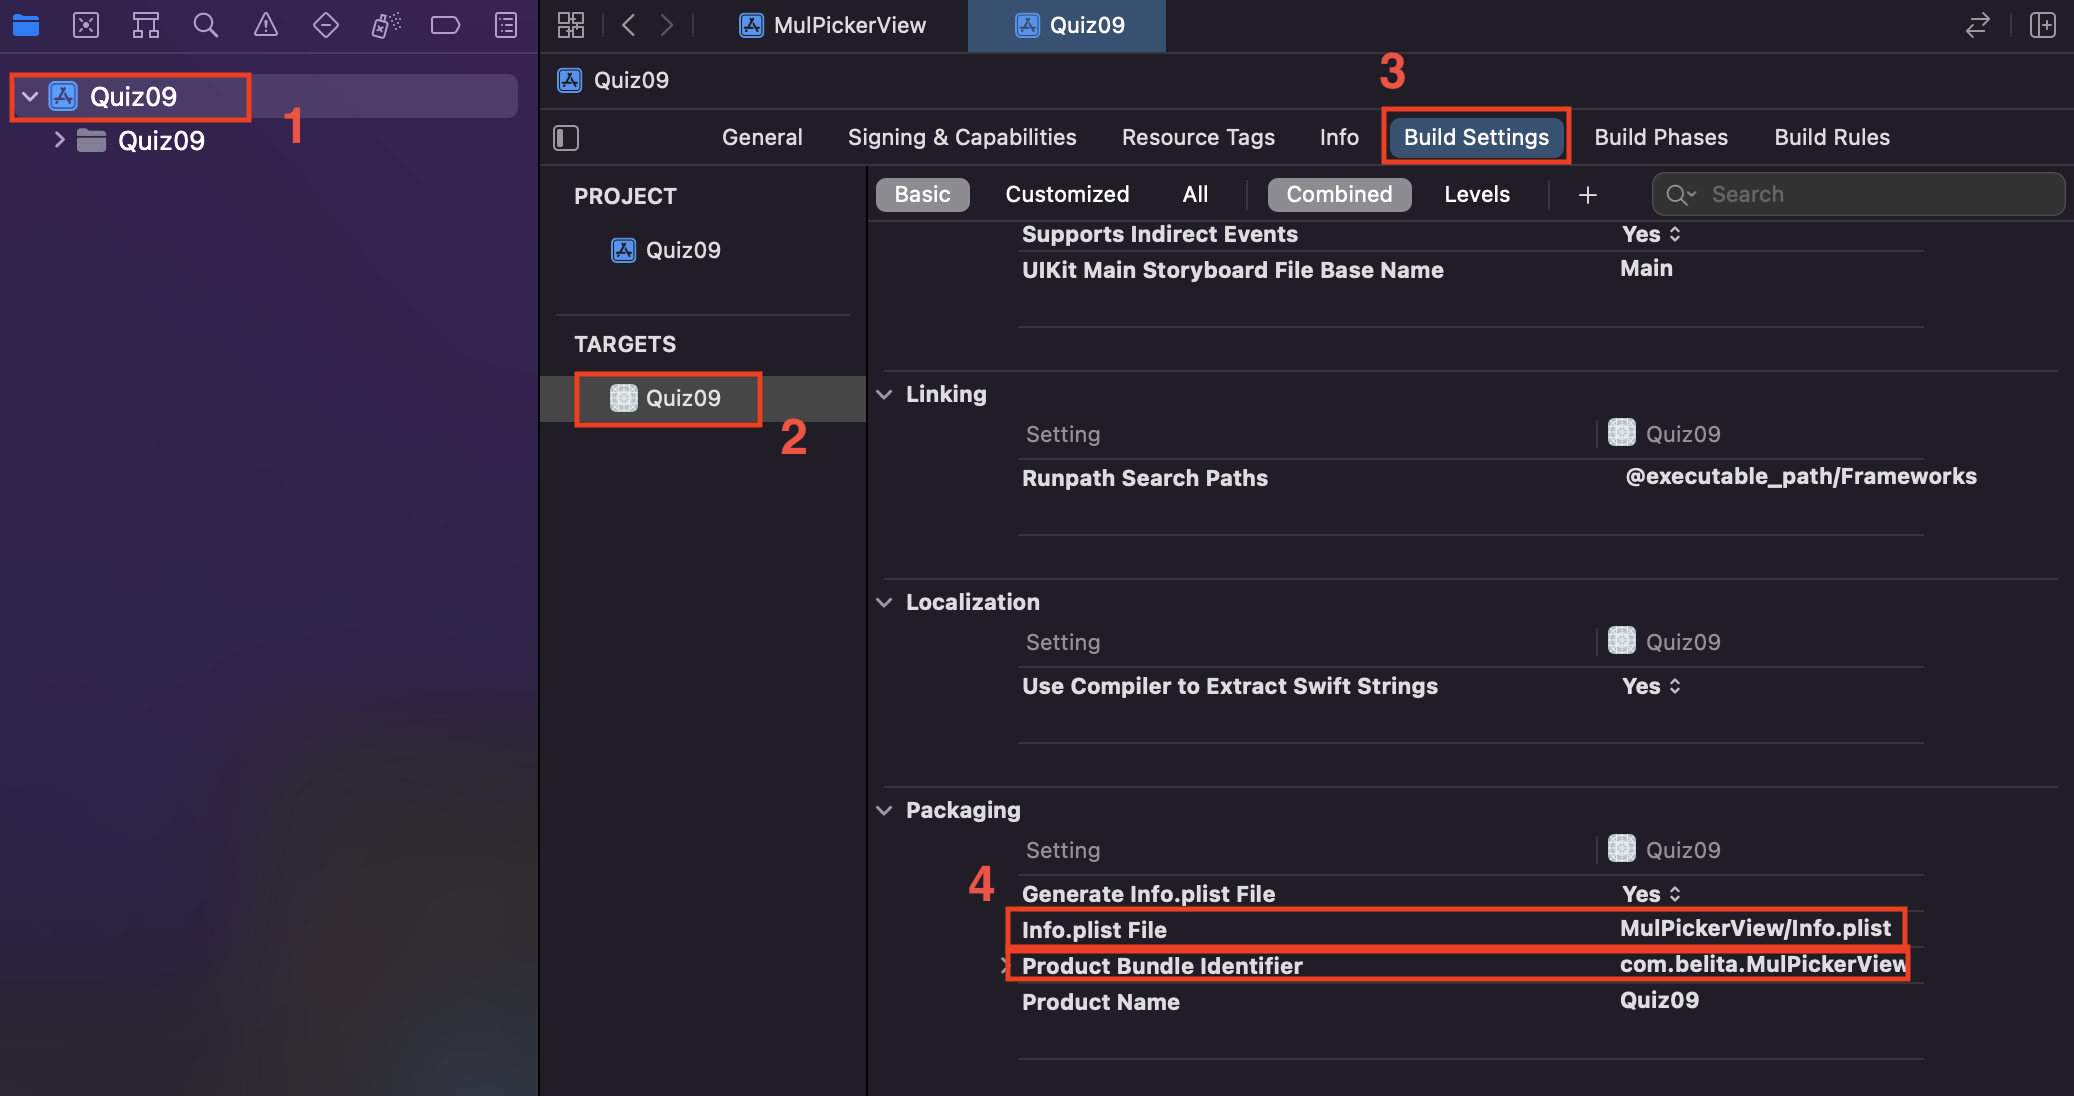The height and width of the screenshot is (1096, 2074).
Task: Open the Report navigator icon
Action: 506,25
